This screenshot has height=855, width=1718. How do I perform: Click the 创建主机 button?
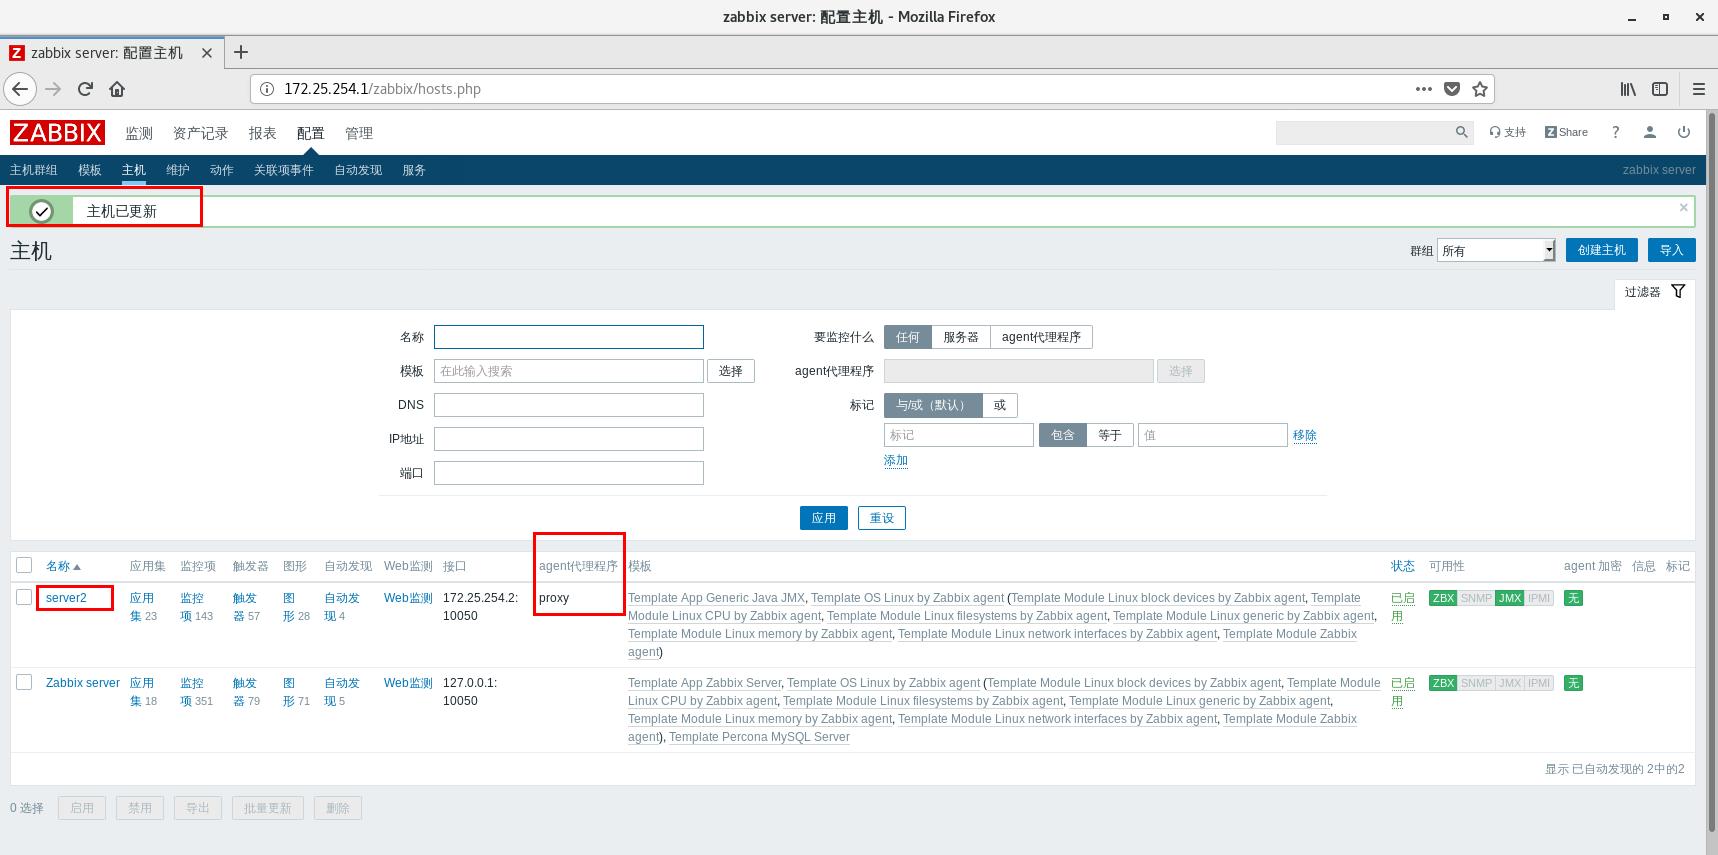tap(1601, 250)
